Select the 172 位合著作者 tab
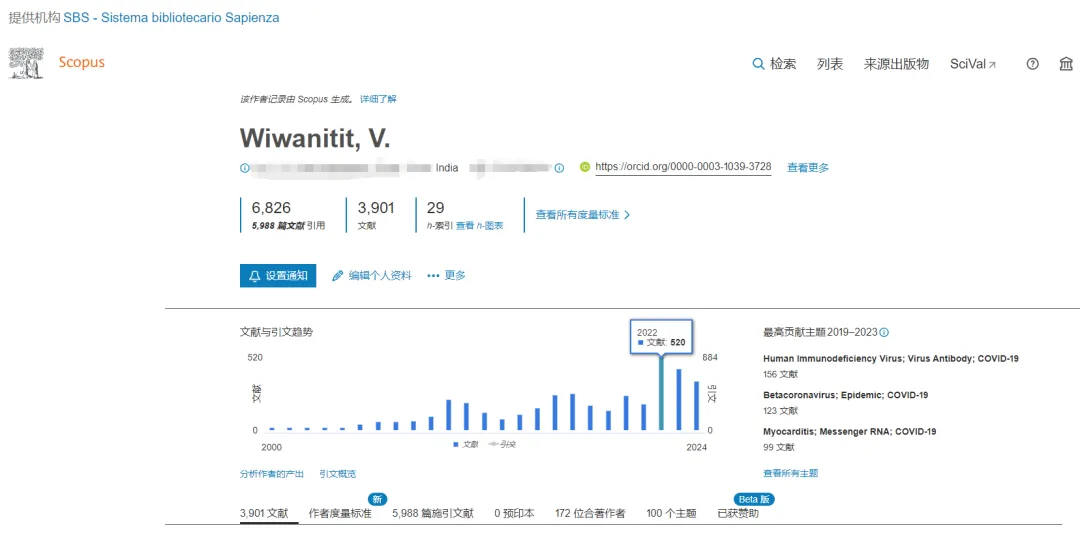The height and width of the screenshot is (539, 1080). pyautogui.click(x=590, y=514)
